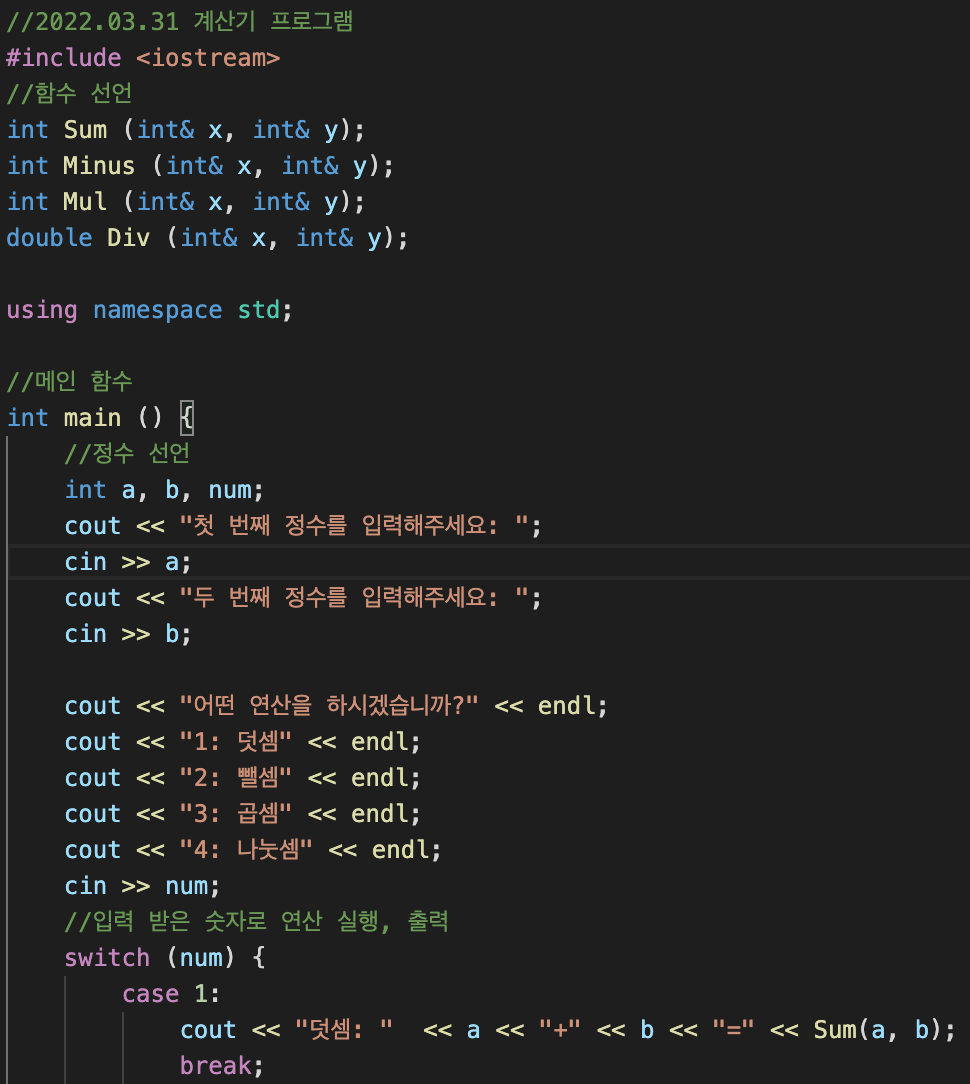Click the string "어떤 연산을 하시겠습니까?"

329,705
